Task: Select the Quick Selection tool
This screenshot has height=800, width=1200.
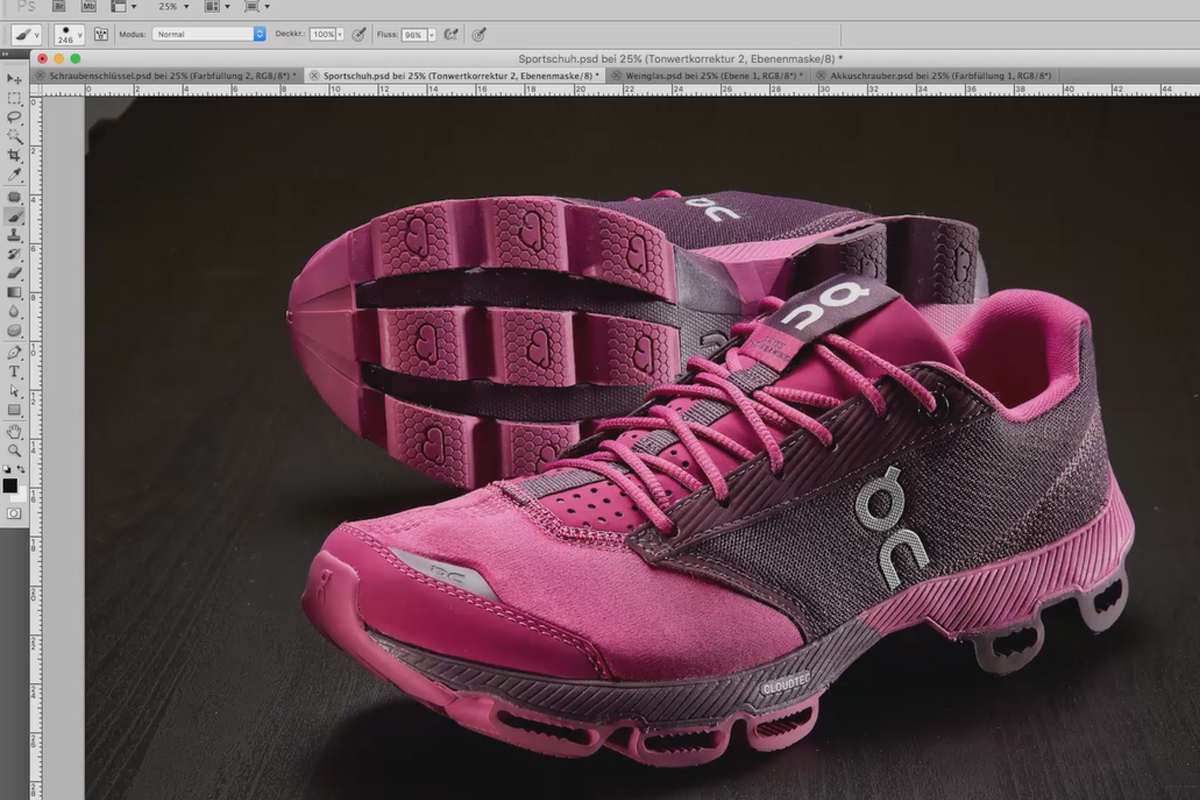Action: [14, 136]
